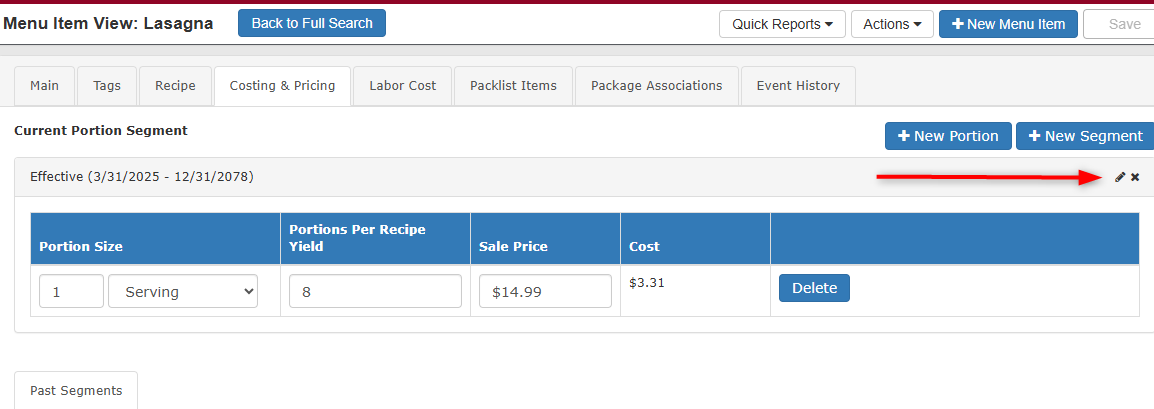The image size is (1154, 409).
Task: Add a New Portion
Action: pos(948,136)
